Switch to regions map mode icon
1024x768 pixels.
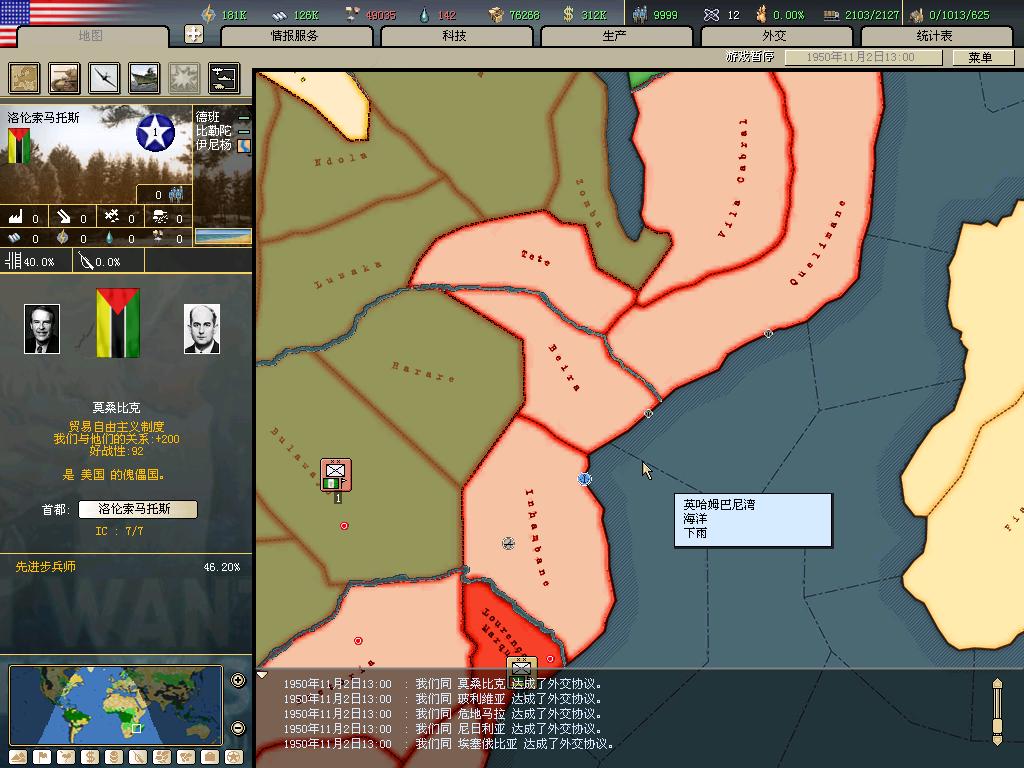(x=161, y=758)
